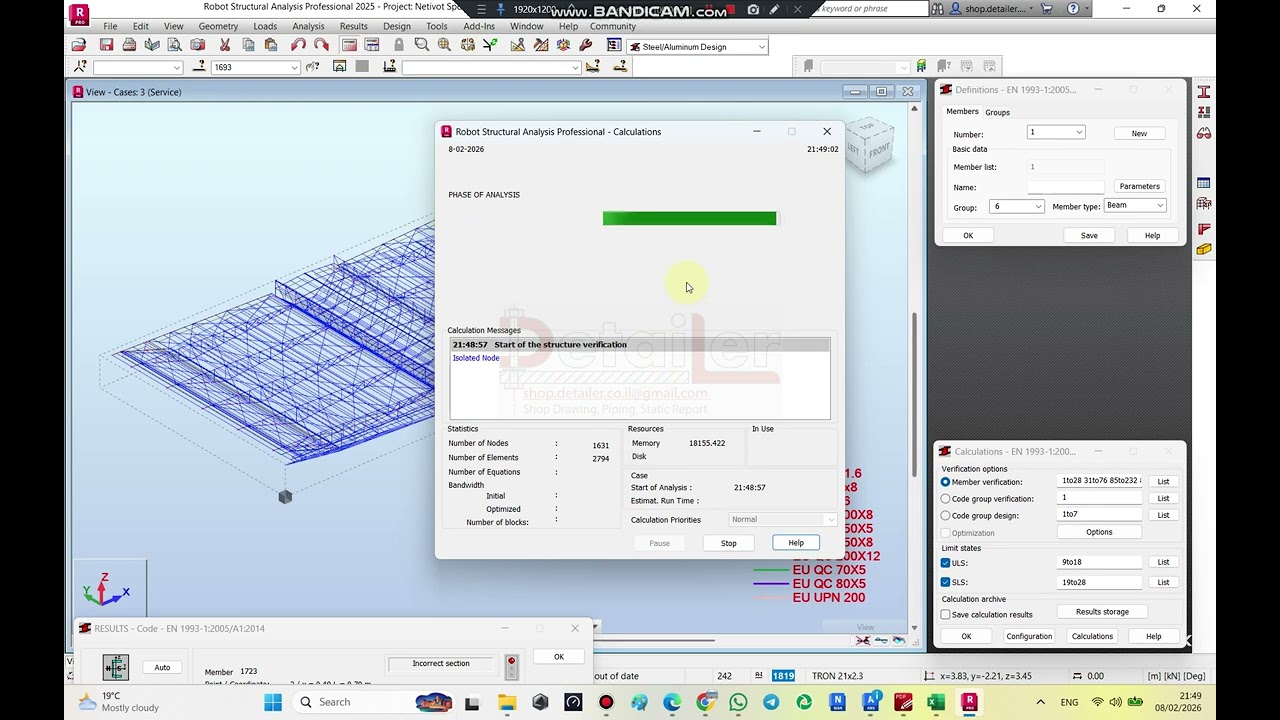Open WhatsApp from the taskbar

[x=738, y=702]
